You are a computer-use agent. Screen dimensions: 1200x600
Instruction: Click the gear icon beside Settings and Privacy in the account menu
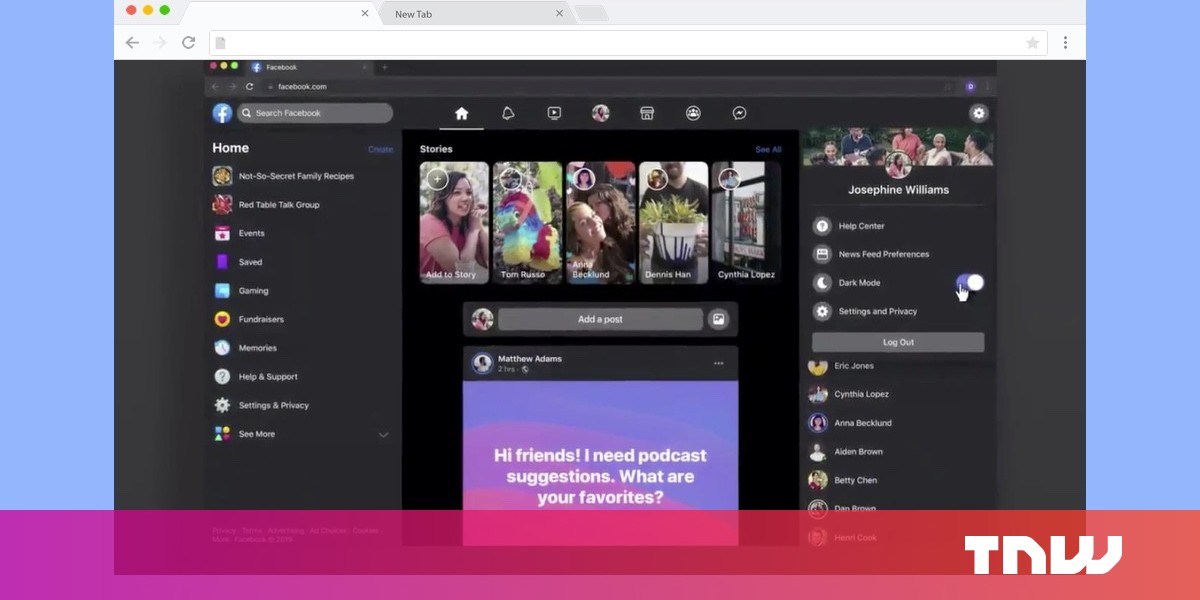[x=822, y=312]
